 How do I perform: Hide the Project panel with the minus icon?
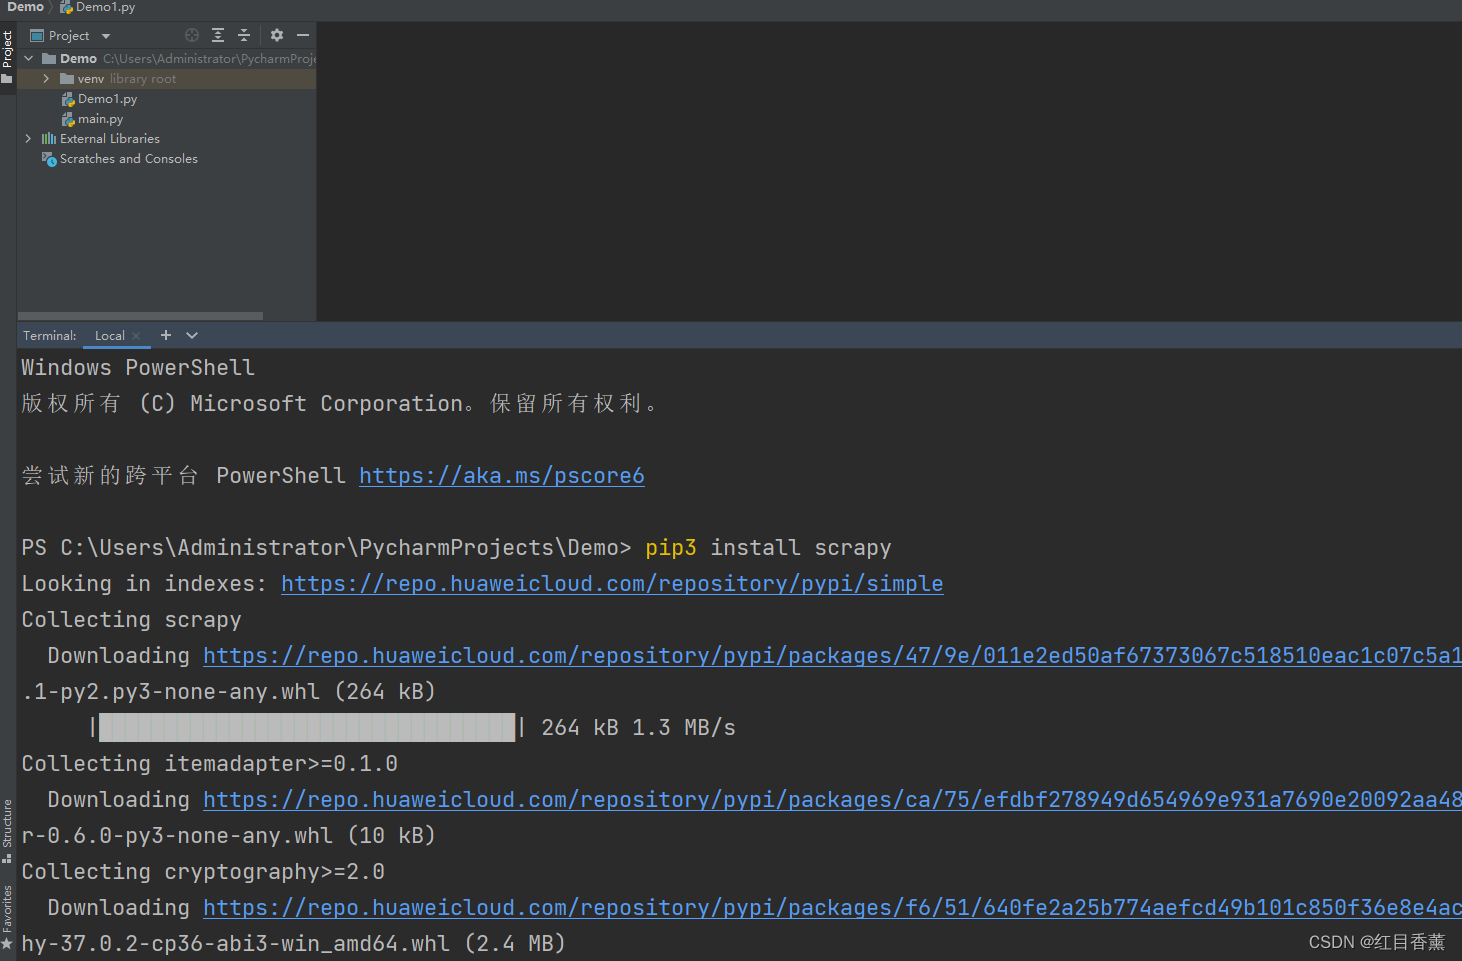(302, 34)
